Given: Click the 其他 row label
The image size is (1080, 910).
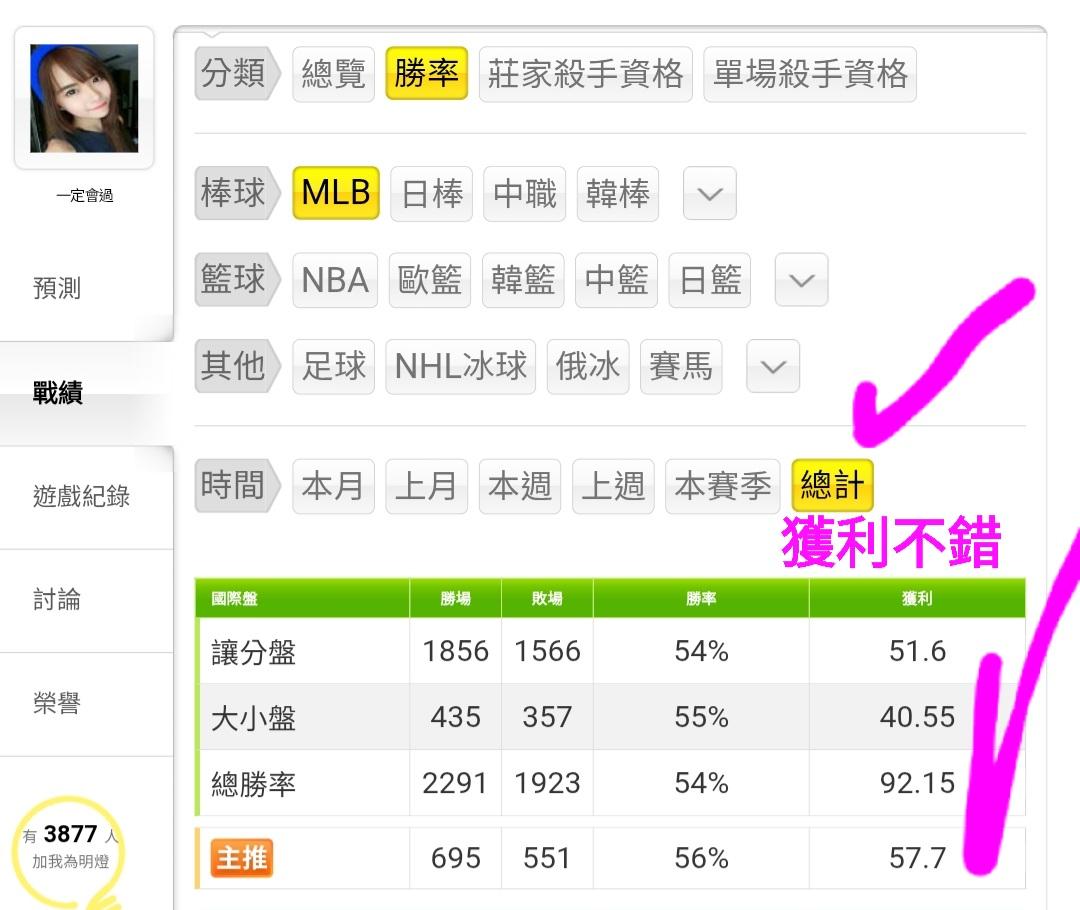Looking at the screenshot, I should click(x=238, y=366).
